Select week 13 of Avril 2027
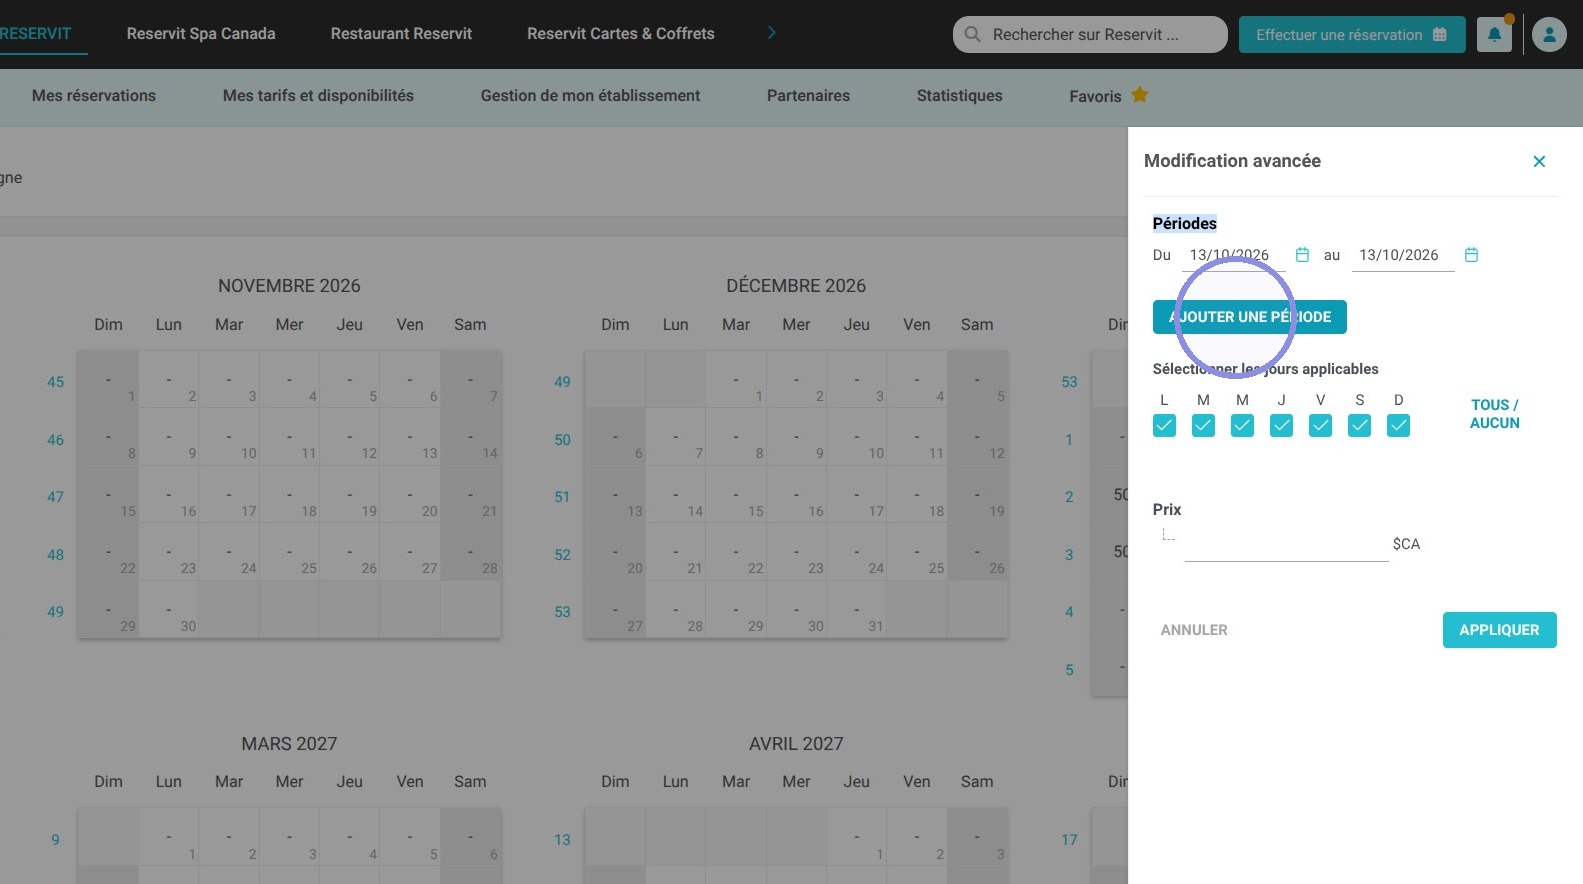Screen dimensions: 1583x884 point(562,840)
